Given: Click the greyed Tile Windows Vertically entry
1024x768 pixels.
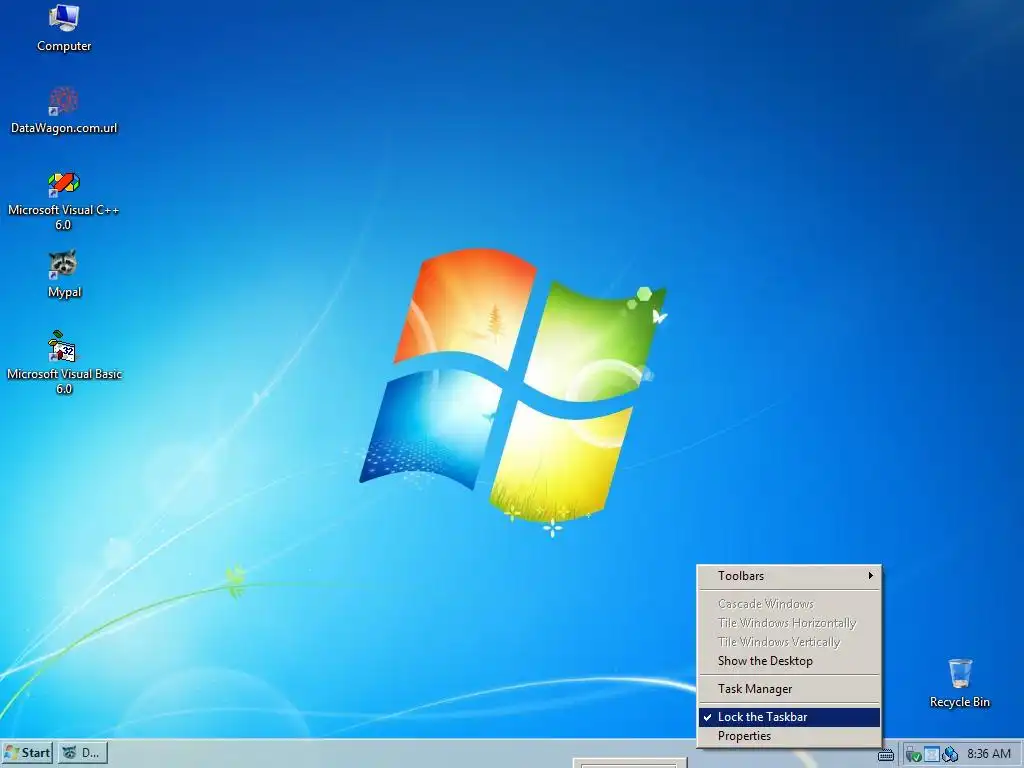Looking at the screenshot, I should pyautogui.click(x=790, y=642).
